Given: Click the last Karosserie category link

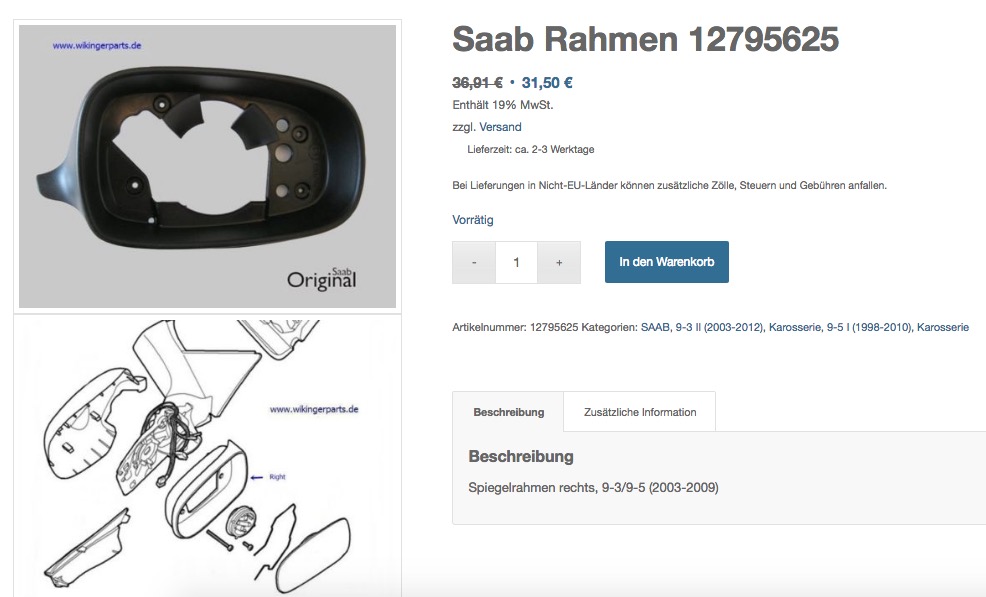Looking at the screenshot, I should [x=943, y=327].
